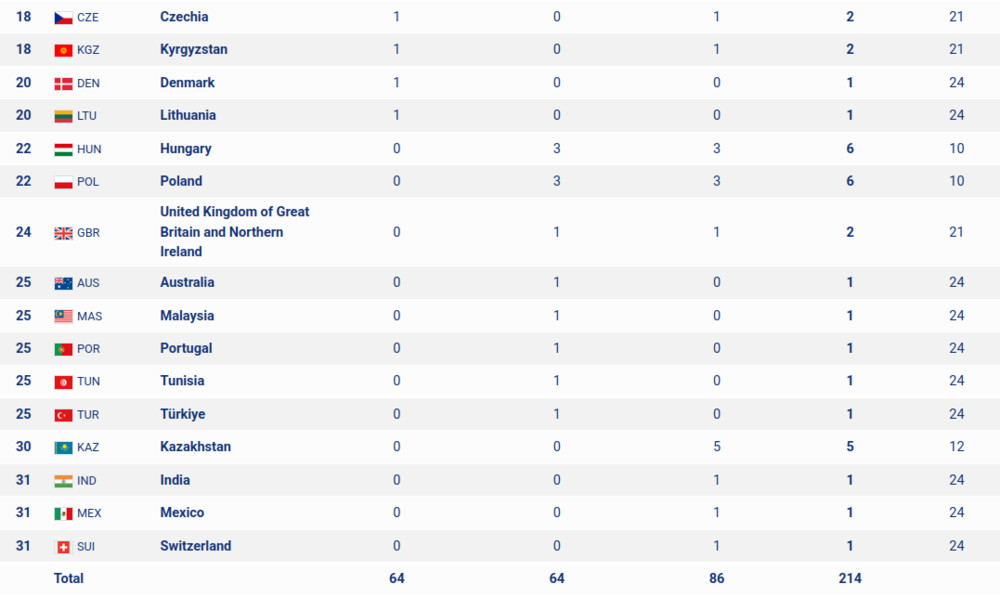Click the Hungary flag icon
This screenshot has width=1000, height=597.
click(x=63, y=150)
